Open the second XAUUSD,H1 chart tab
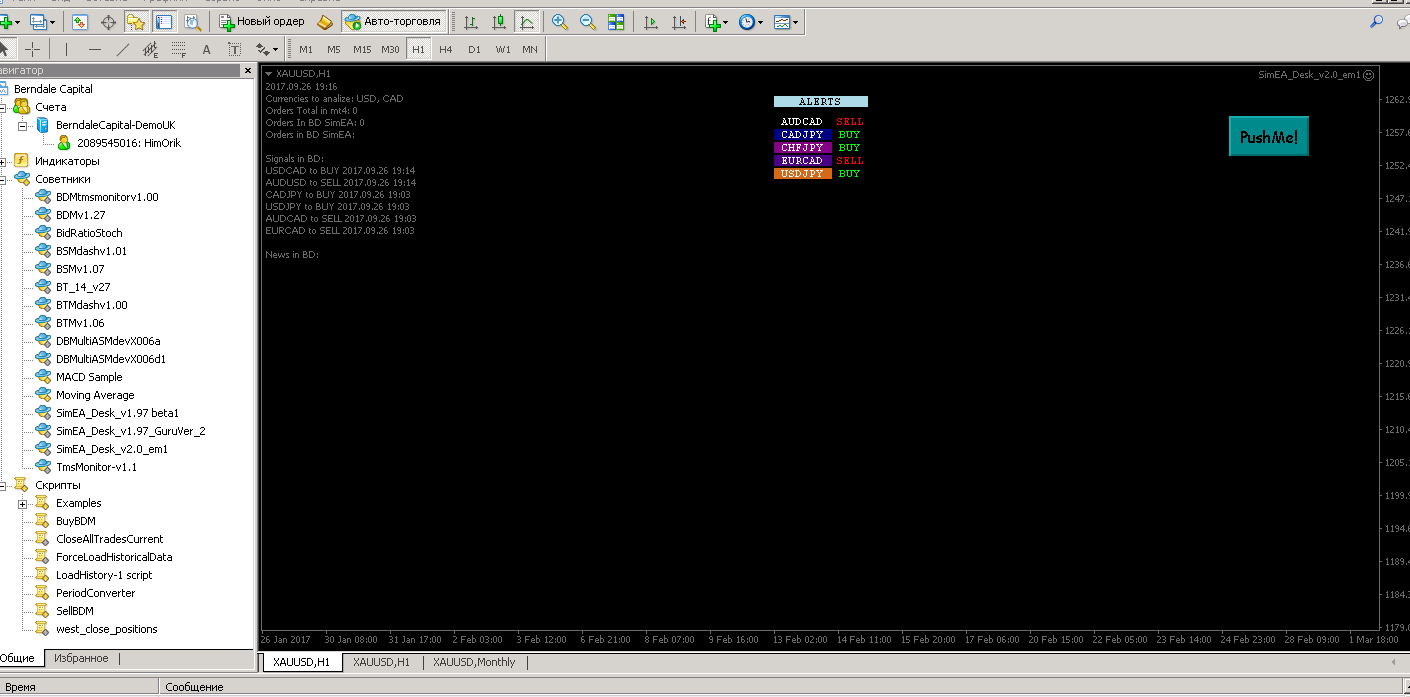Screen dimensions: 1410x697 click(382, 662)
